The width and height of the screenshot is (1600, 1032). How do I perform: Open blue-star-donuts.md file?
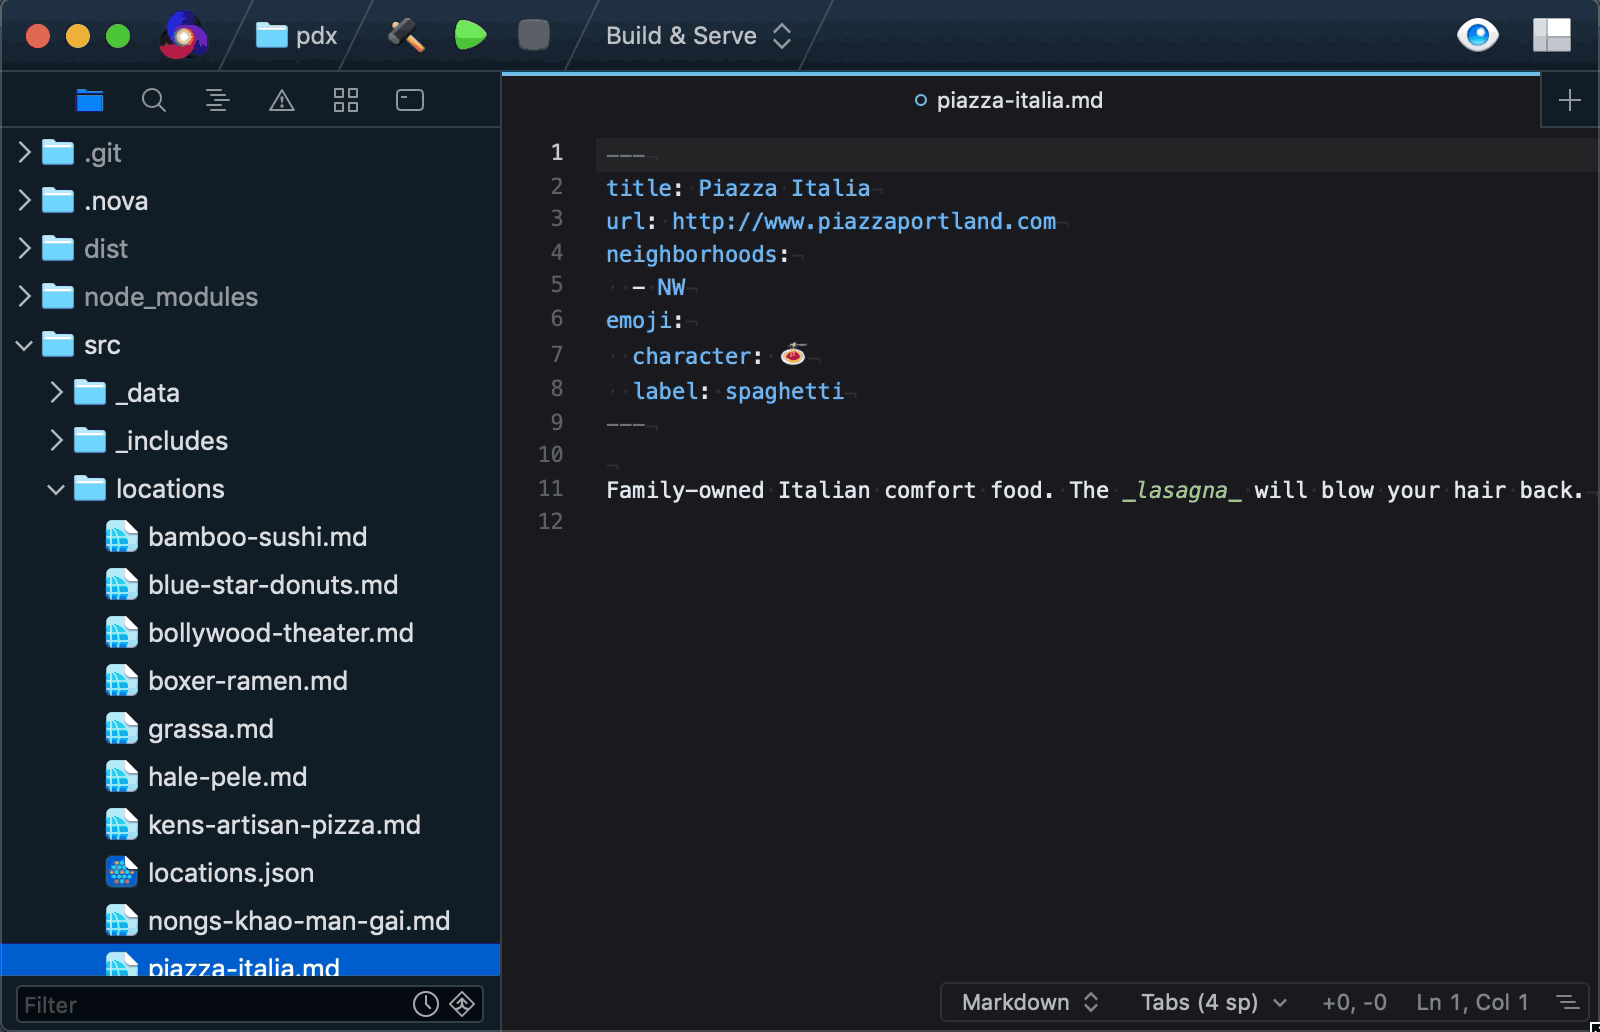coord(273,585)
